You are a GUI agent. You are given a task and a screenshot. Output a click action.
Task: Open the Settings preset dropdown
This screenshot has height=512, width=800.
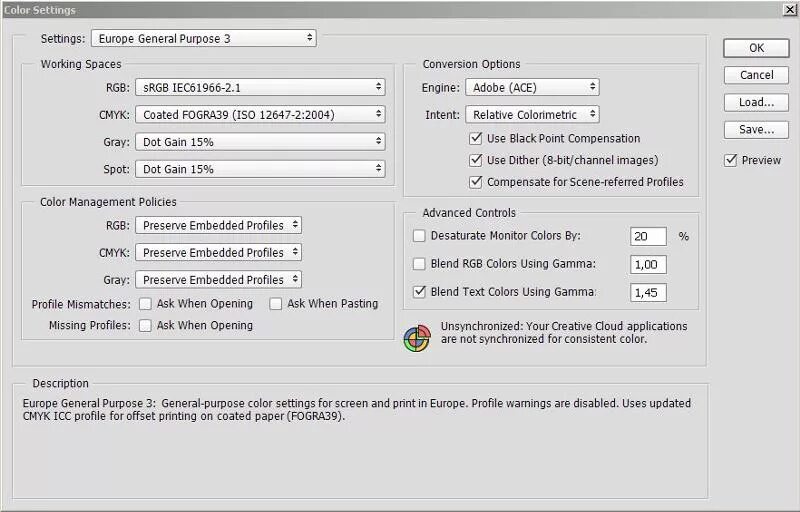(x=204, y=38)
